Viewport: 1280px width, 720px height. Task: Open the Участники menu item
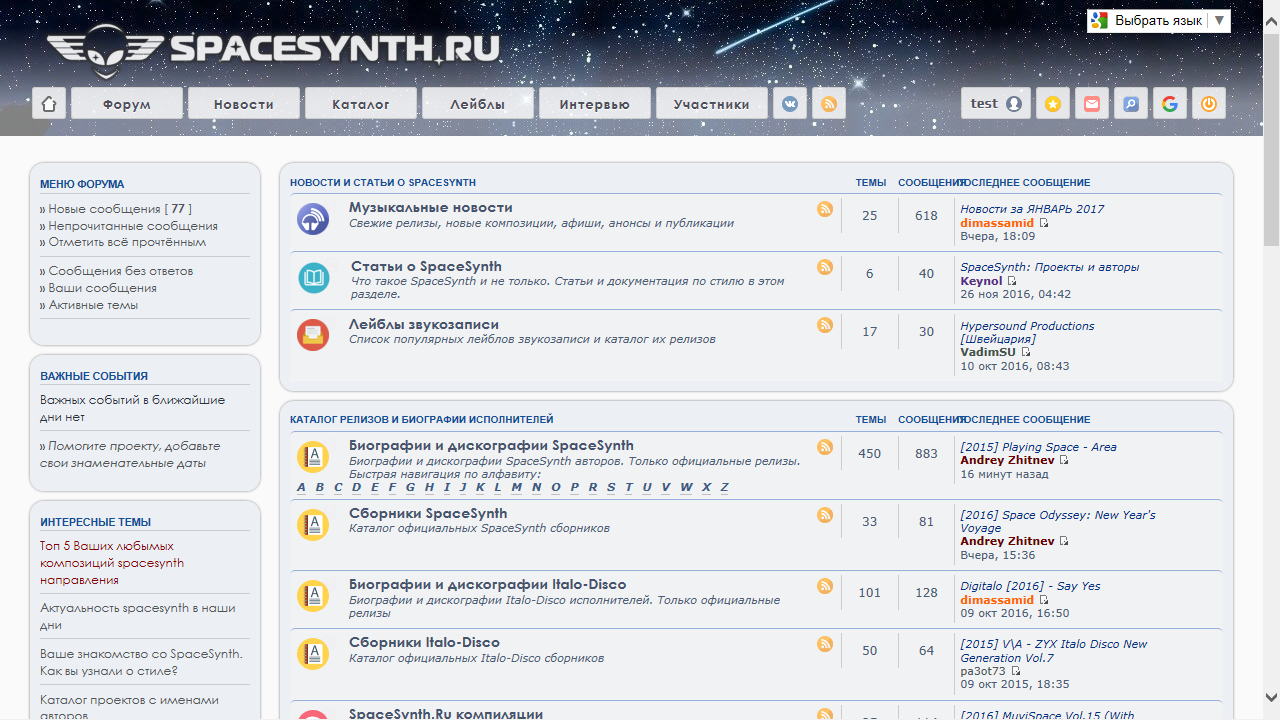coord(712,103)
